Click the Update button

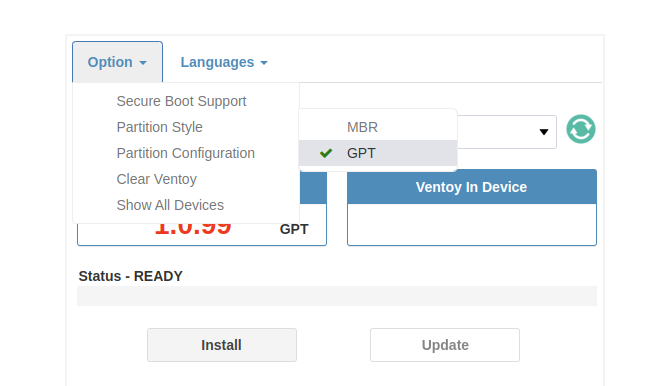coord(445,345)
